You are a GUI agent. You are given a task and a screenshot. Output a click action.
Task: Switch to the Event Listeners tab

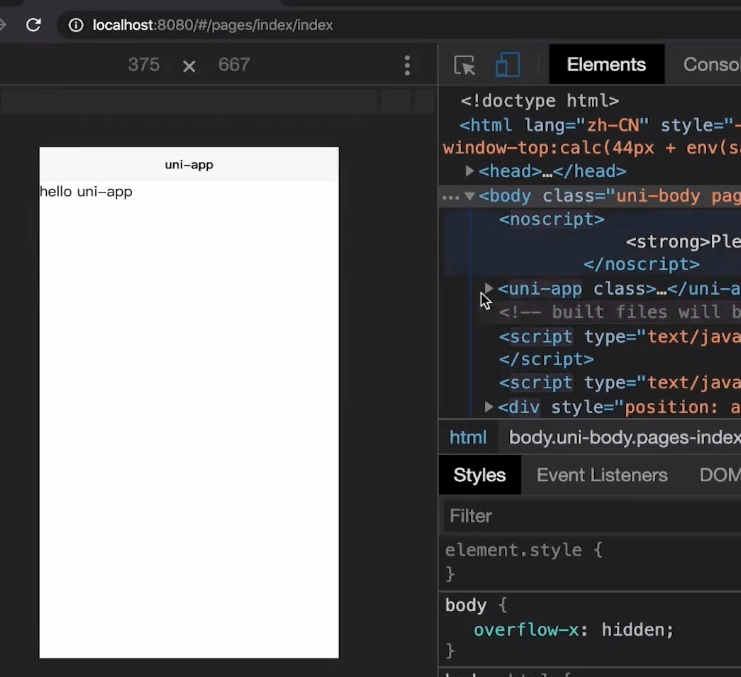[x=602, y=475]
